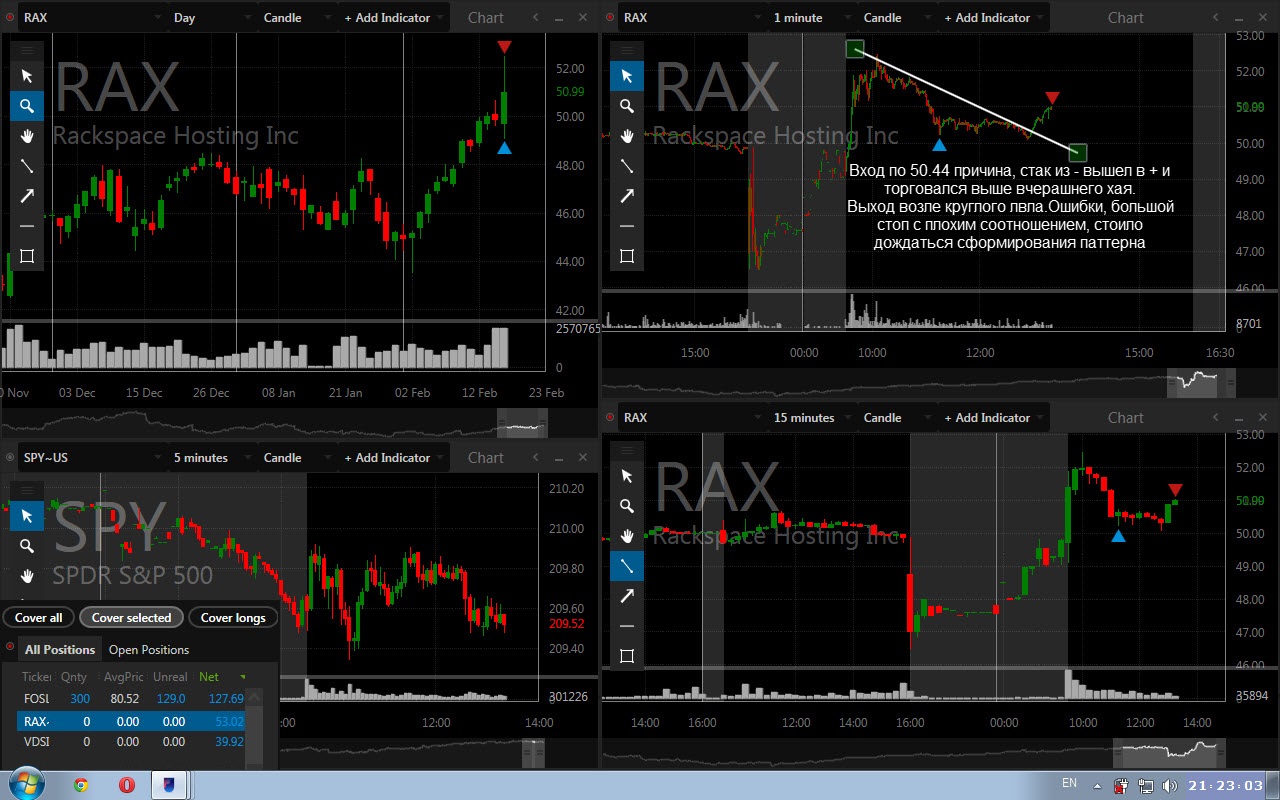Image resolution: width=1280 pixels, height=800 pixels.
Task: Switch to the Open Positions tab
Action: pos(149,649)
